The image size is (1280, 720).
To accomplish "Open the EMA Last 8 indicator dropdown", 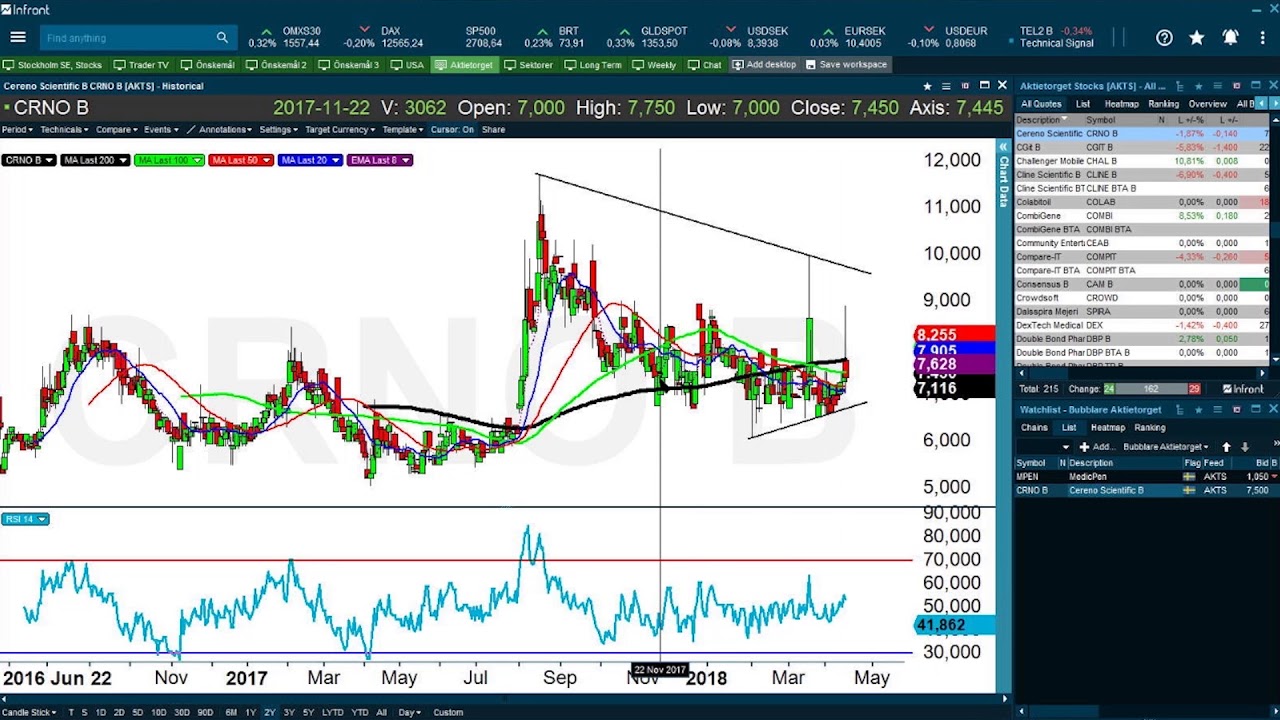I will tap(380, 160).
